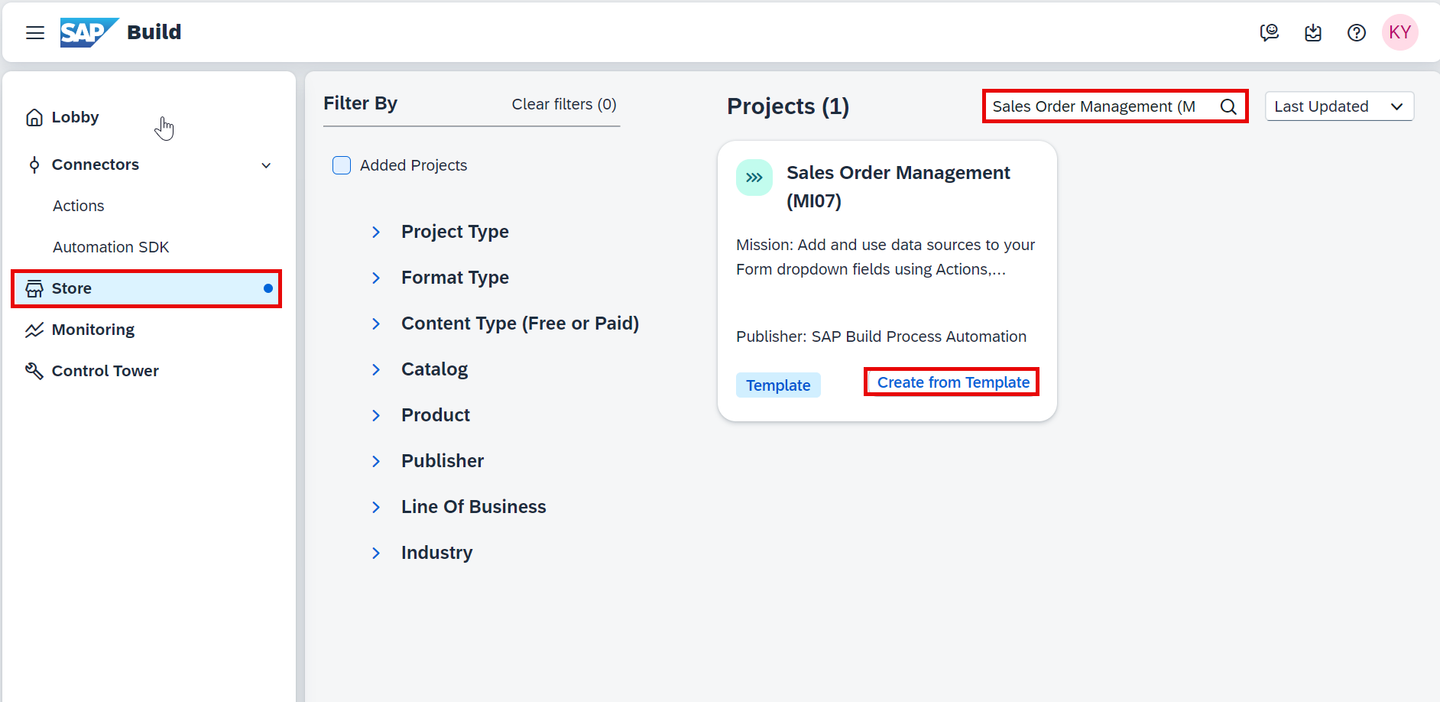This screenshot has height=702, width=1440.
Task: Open the notifications inbox icon
Action: pyautogui.click(x=1313, y=32)
